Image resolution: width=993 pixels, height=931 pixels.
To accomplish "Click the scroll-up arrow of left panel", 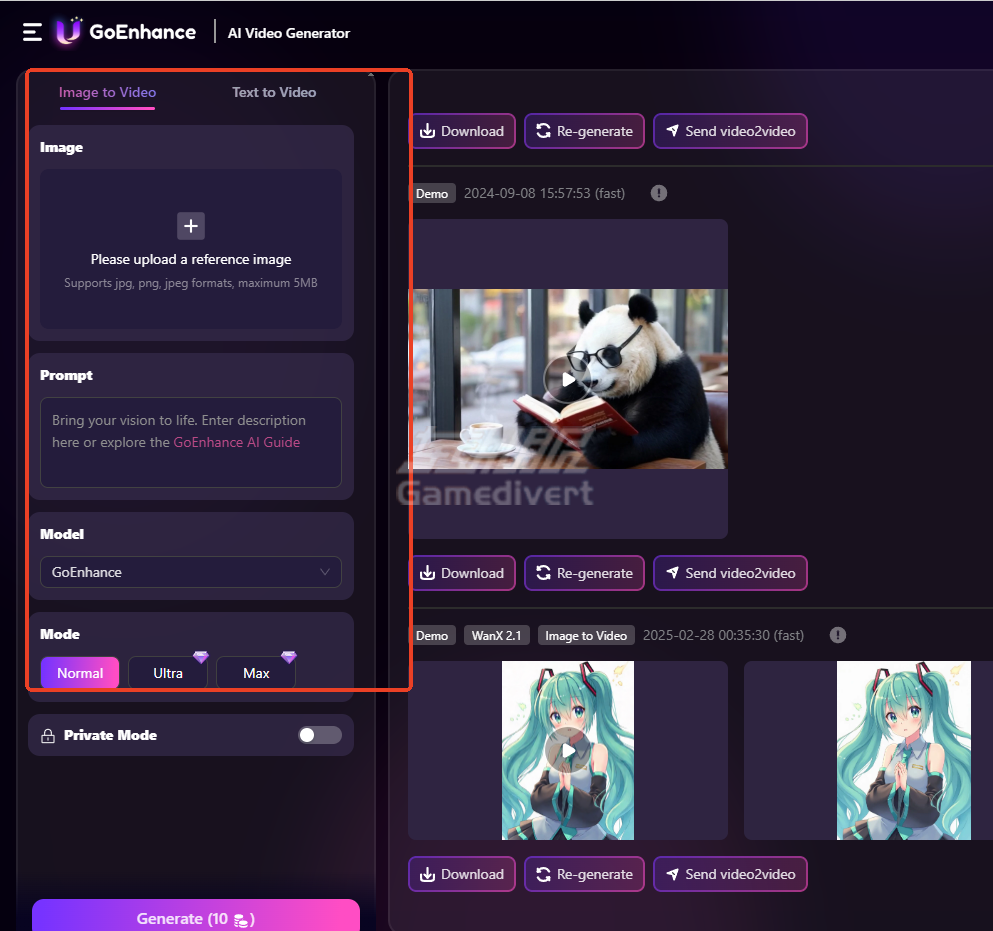I will (x=371, y=75).
